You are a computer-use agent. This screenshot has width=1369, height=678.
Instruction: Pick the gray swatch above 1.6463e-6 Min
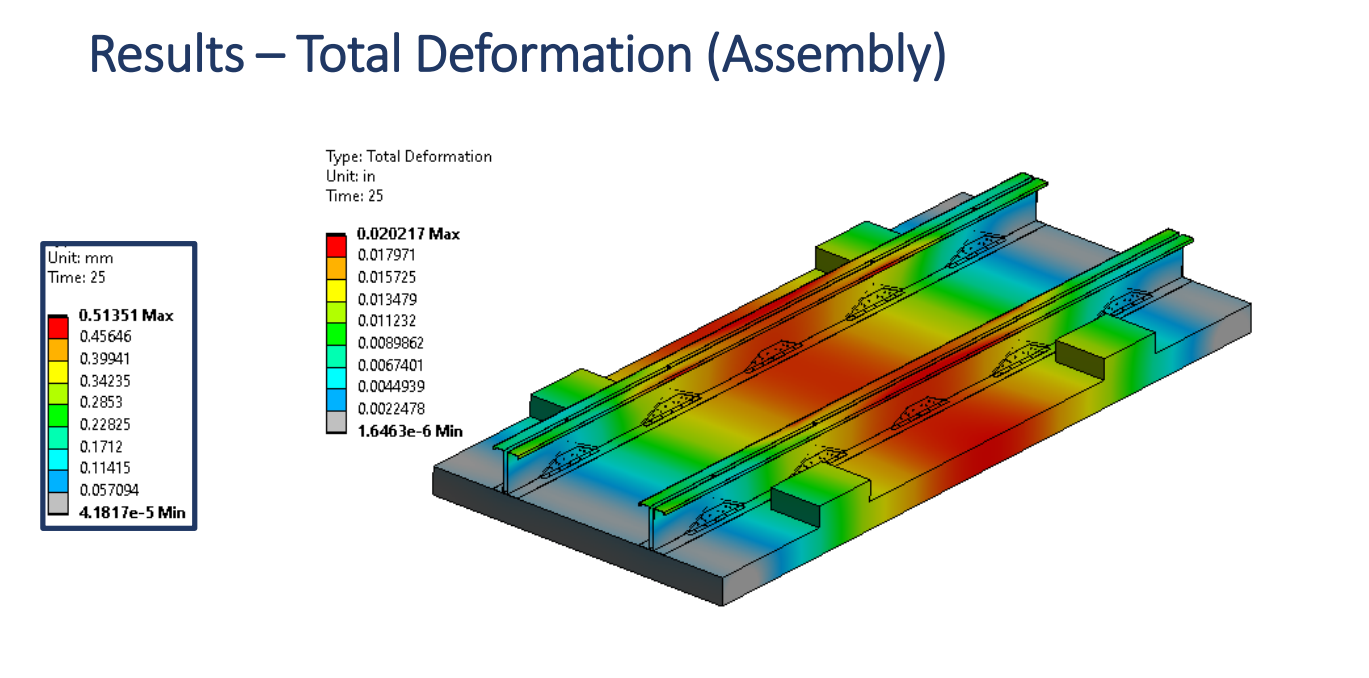click(x=337, y=421)
